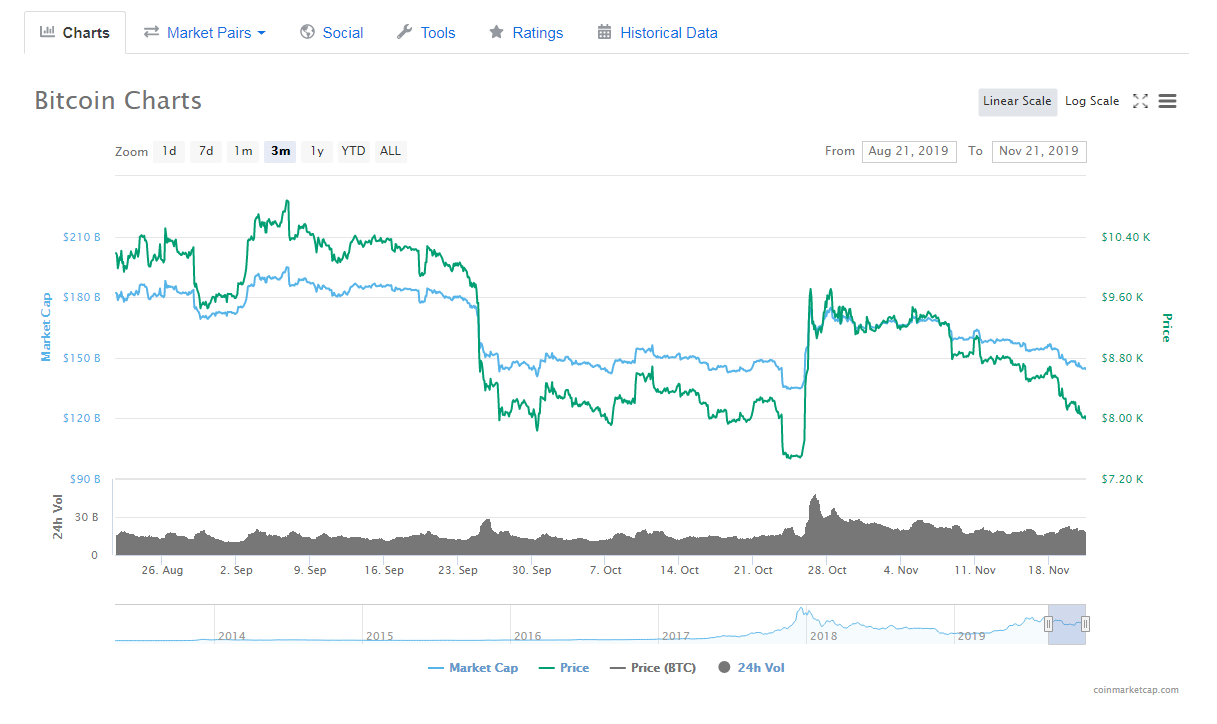Edit the From date field Aug 21, 2019
The height and width of the screenshot is (724, 1217).
(x=909, y=151)
